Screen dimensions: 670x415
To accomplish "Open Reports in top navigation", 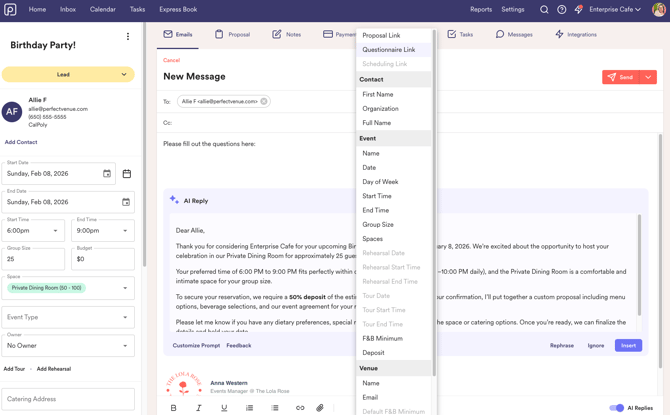I will (481, 9).
